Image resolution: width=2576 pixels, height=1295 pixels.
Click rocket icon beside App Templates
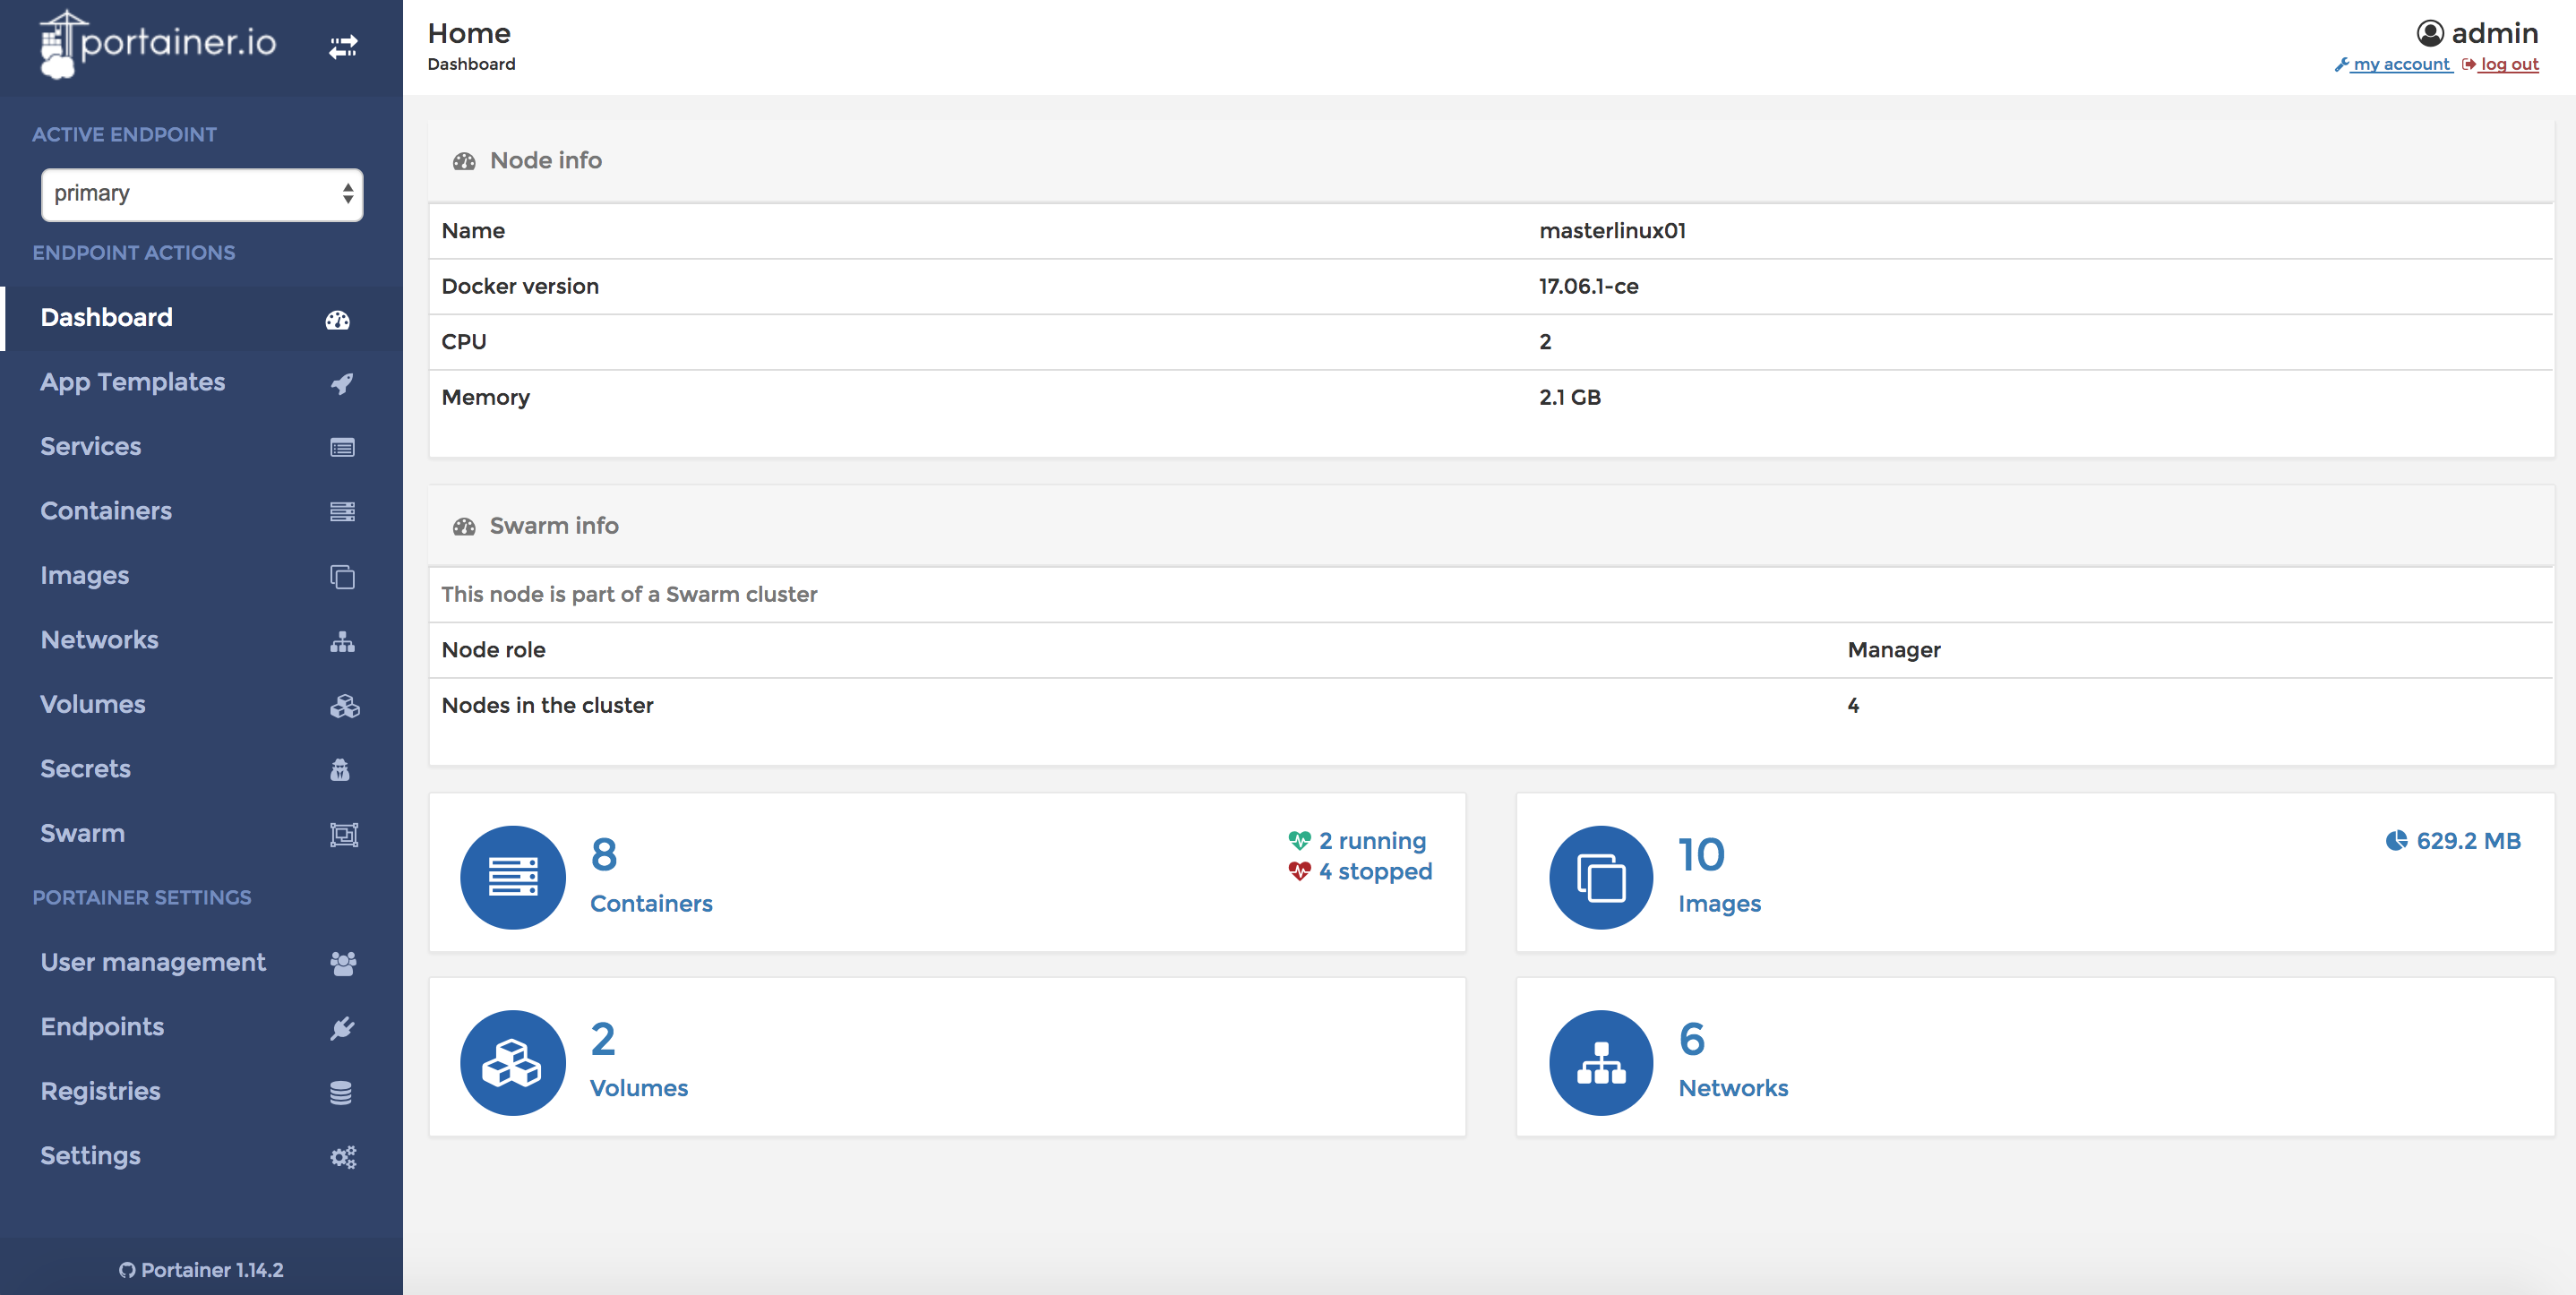(x=342, y=383)
